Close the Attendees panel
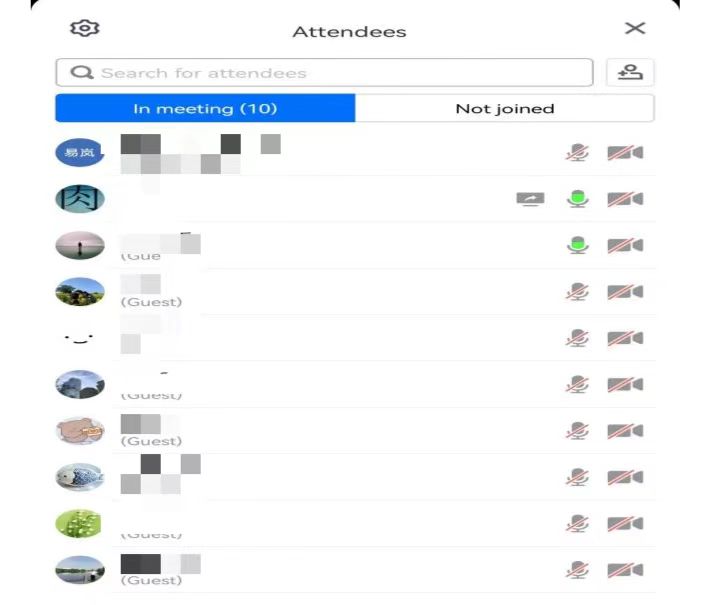710x605 pixels. click(635, 28)
